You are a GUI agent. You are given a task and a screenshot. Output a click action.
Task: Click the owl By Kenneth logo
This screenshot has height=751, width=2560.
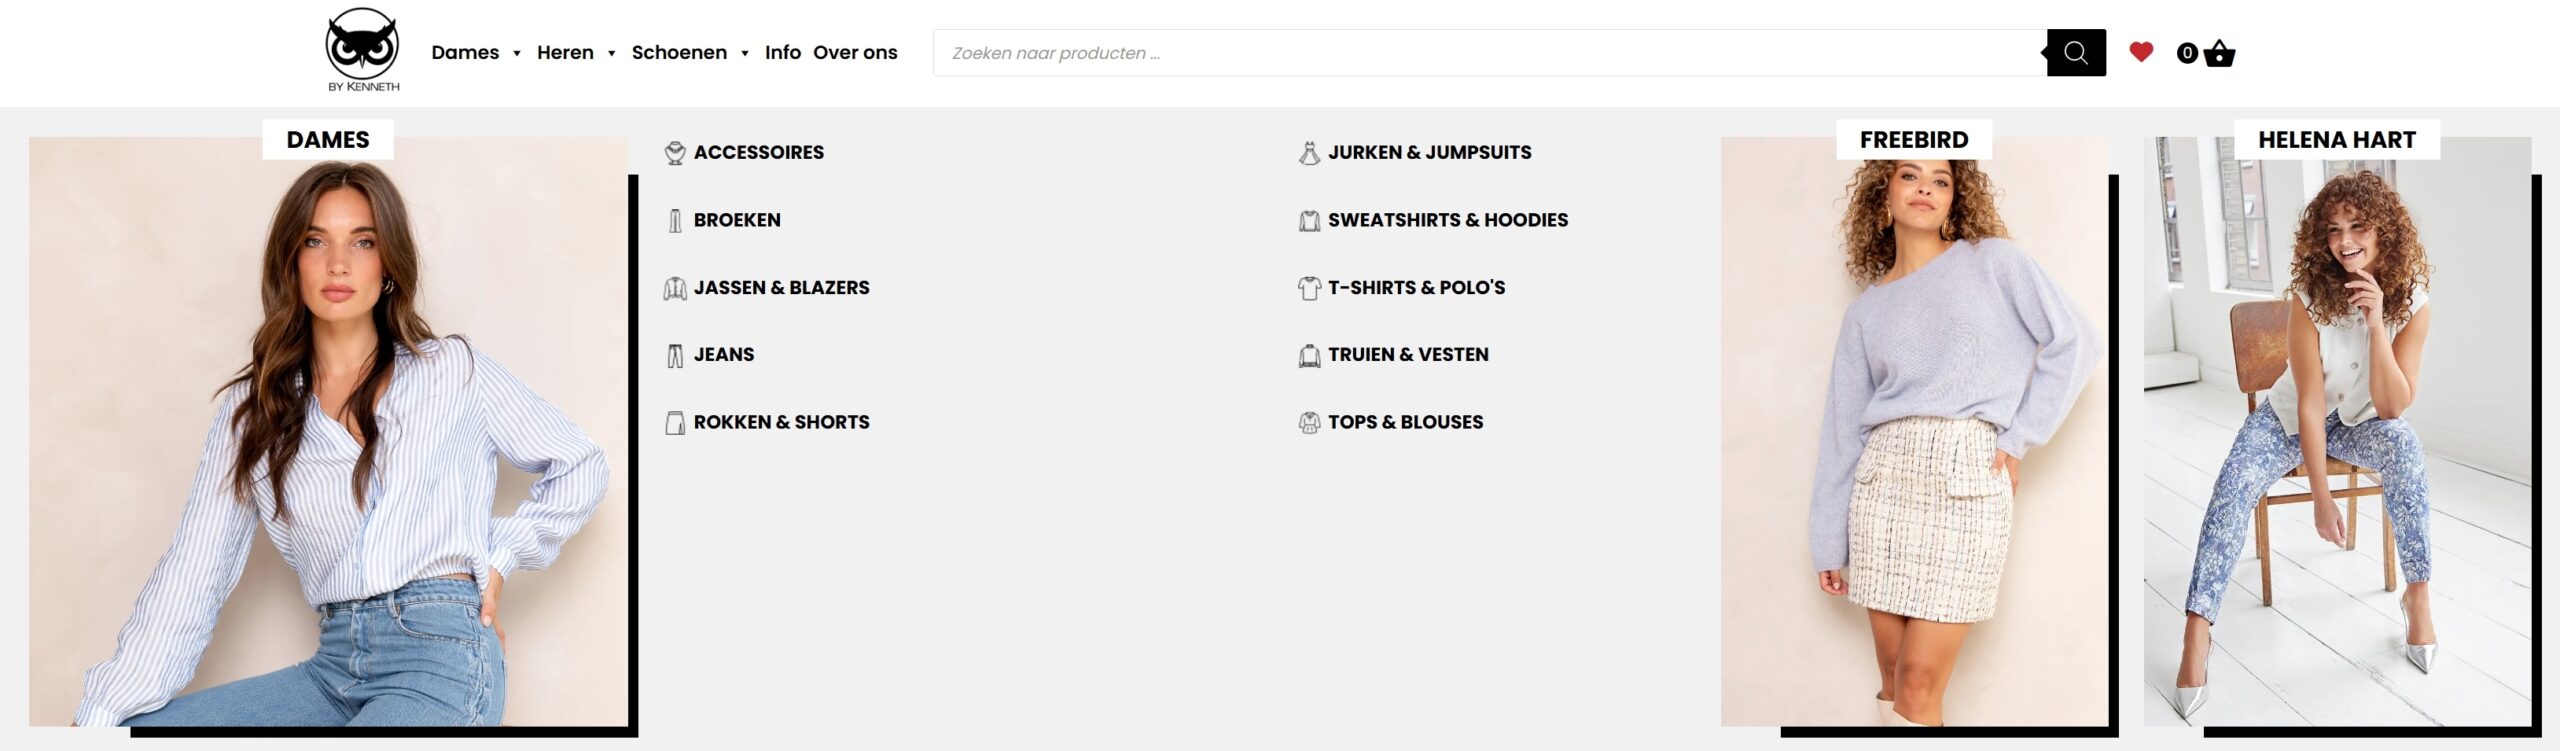363,50
